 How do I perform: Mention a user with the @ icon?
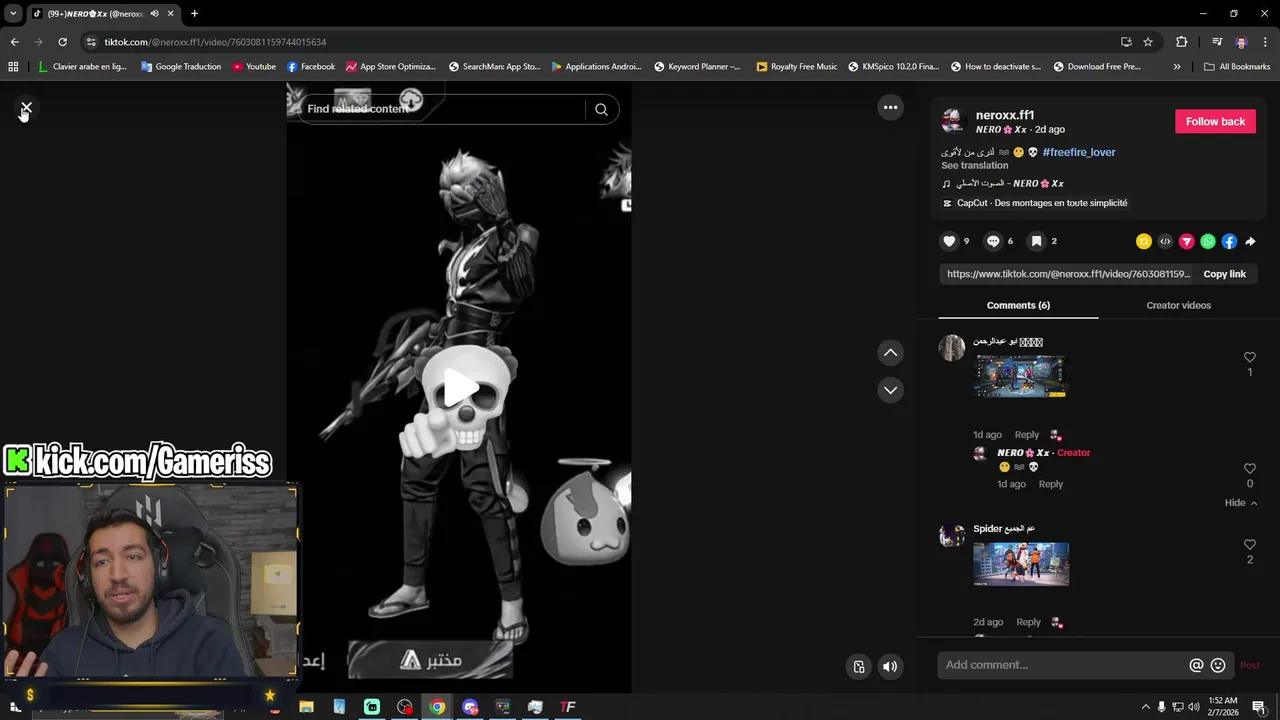pos(1196,665)
